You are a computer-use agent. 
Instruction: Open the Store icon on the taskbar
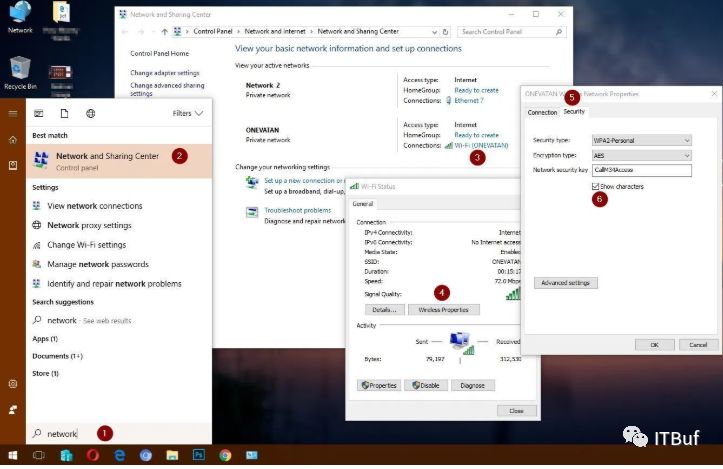coord(66,456)
